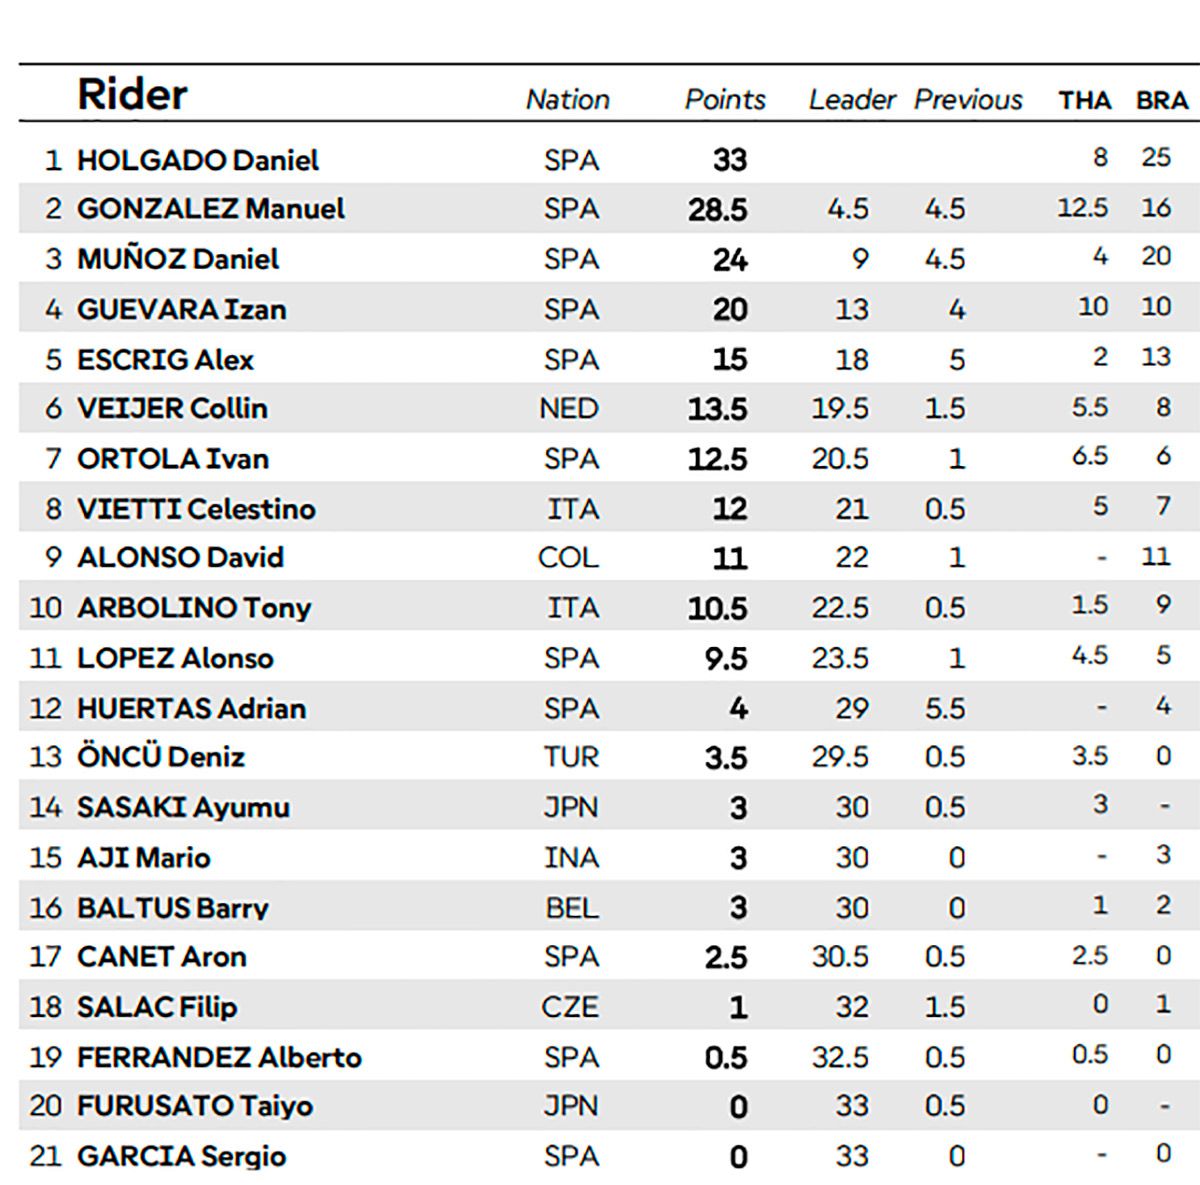Viewport: 1200px width, 1185px height.
Task: Open GUEVARA Izan's entry
Action: (182, 309)
